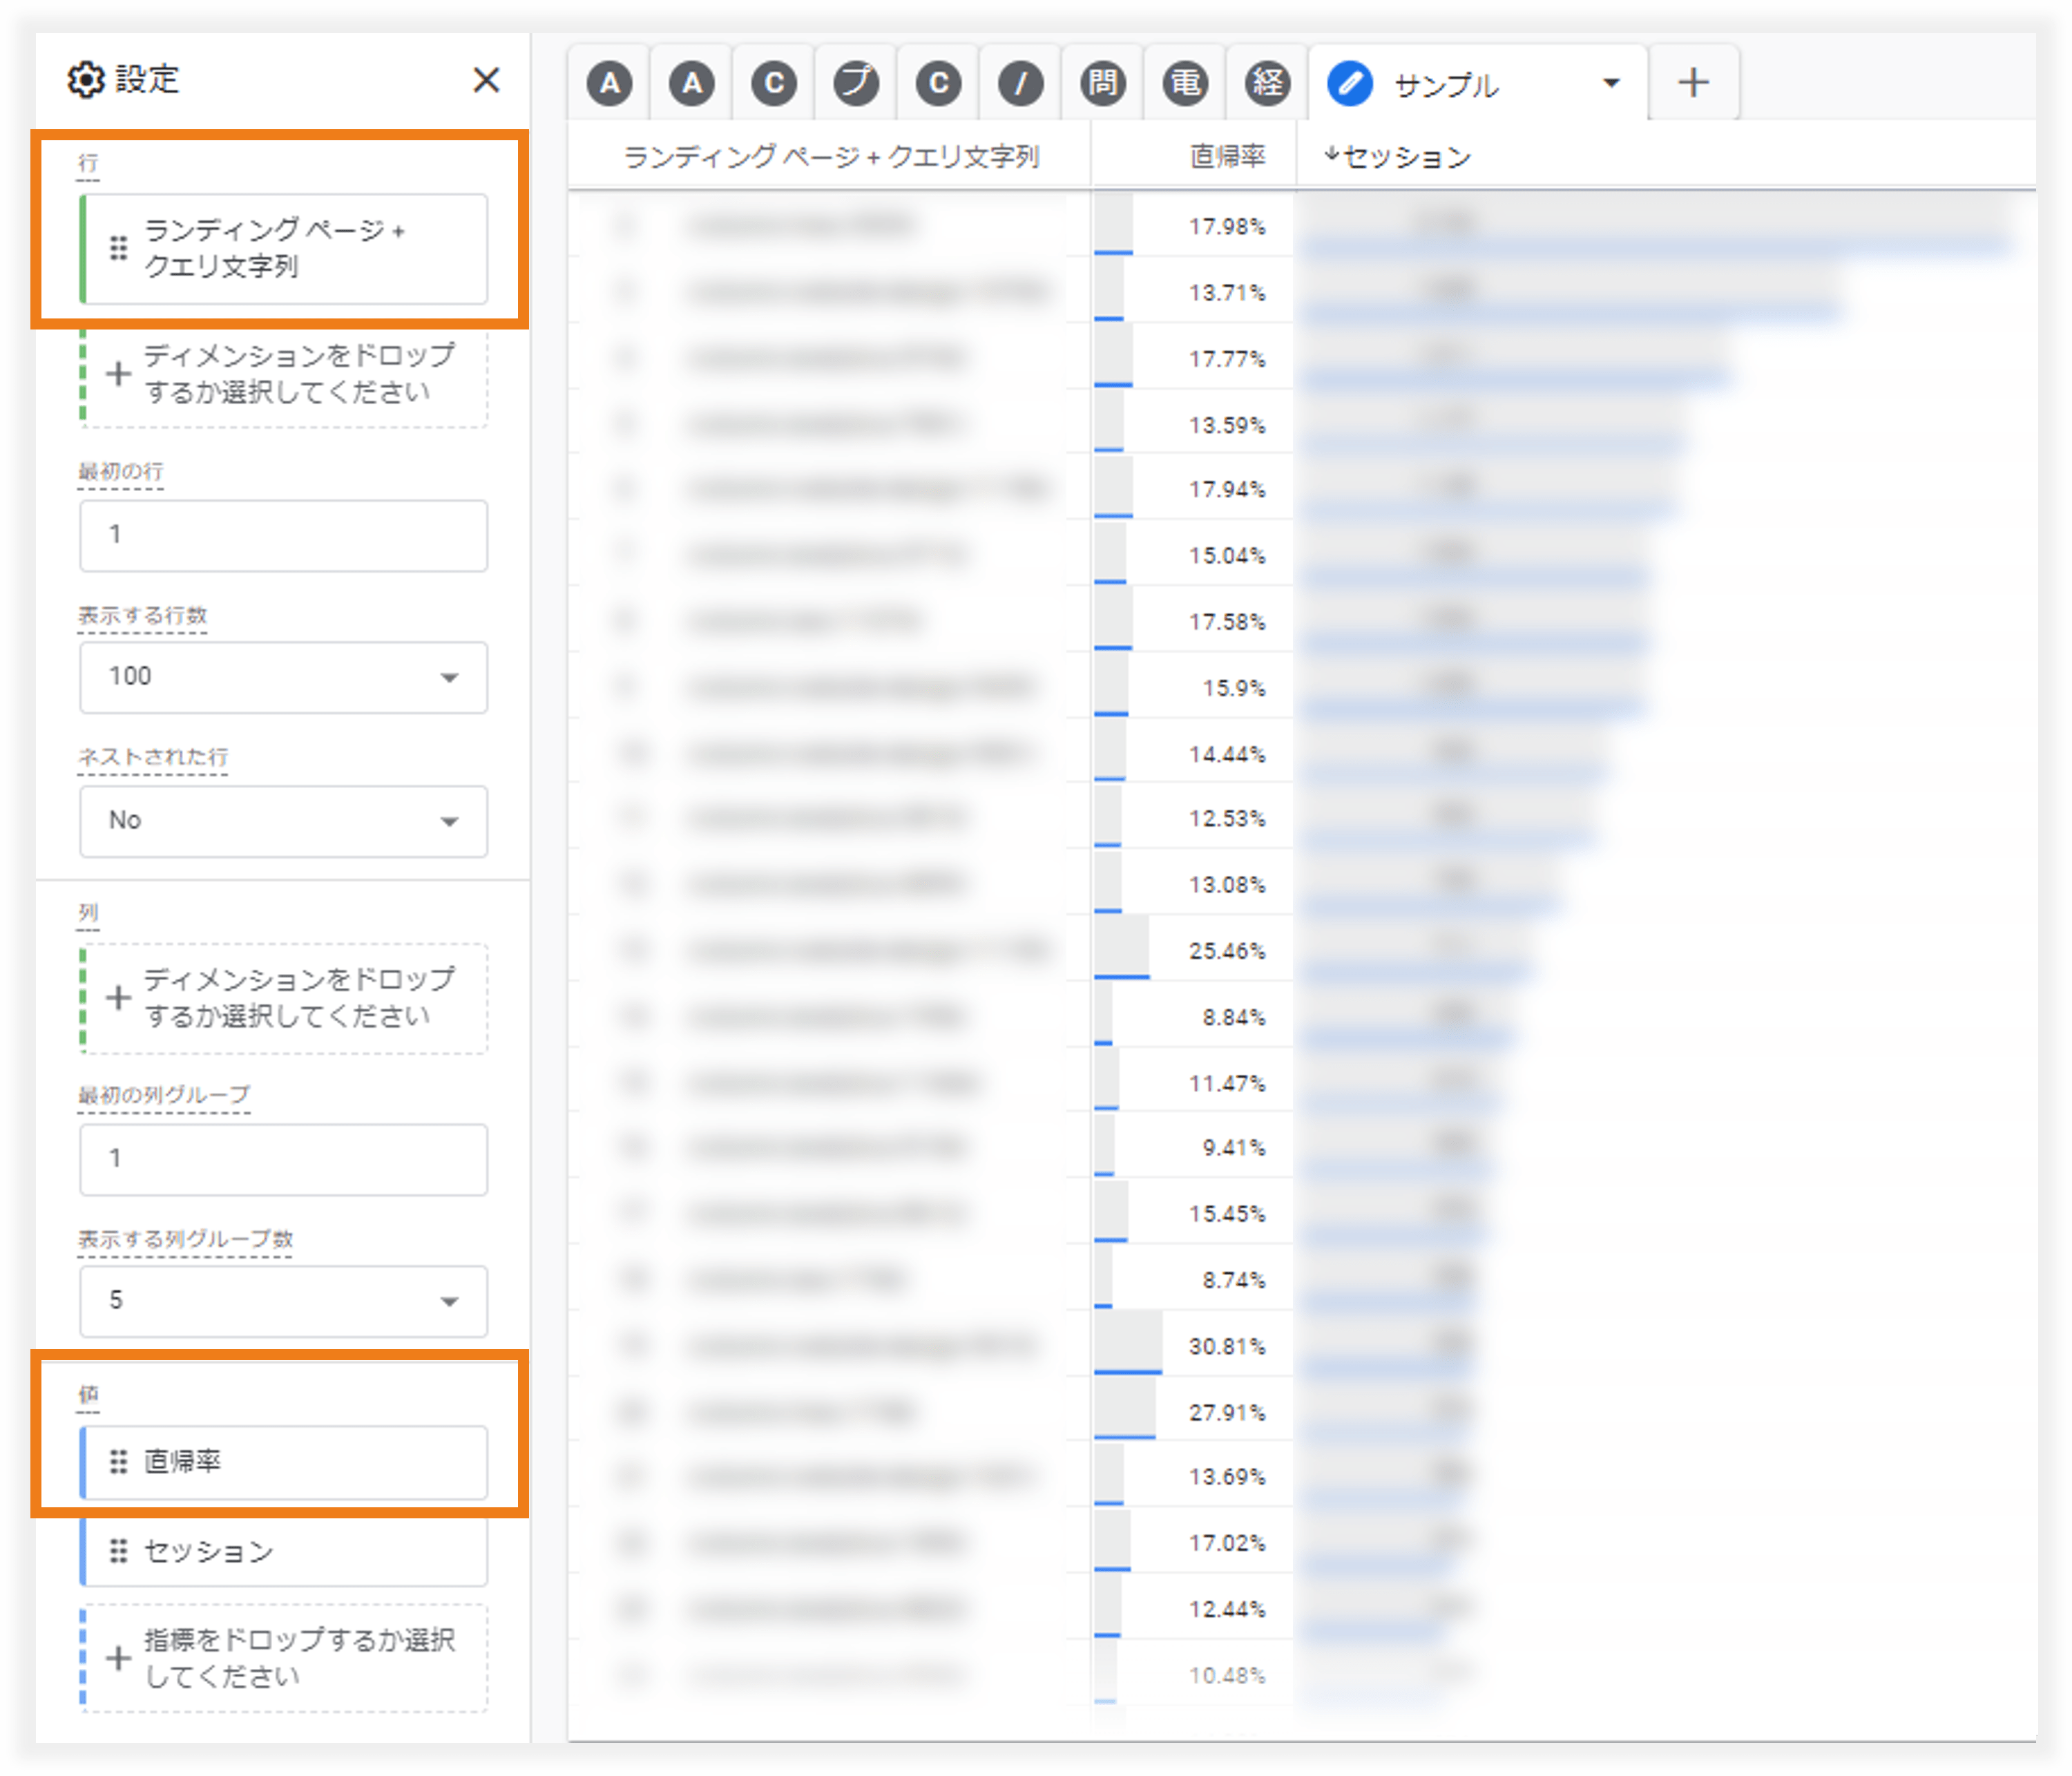The image size is (2072, 1776).
Task: Open the 表示する行数 dropdown showing 100
Action: point(284,677)
